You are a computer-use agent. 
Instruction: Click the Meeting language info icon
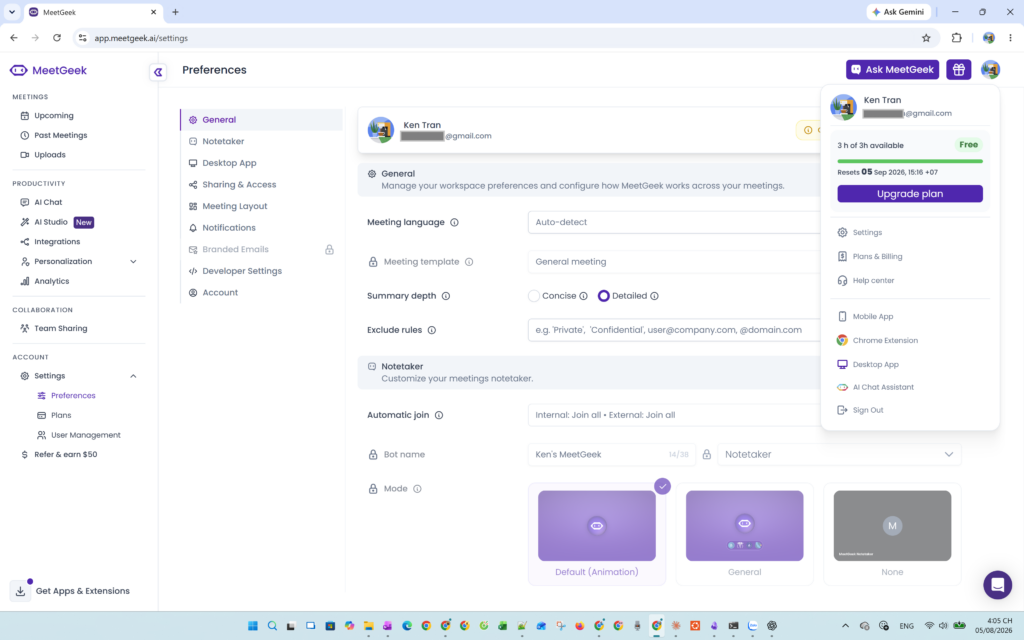[455, 222]
